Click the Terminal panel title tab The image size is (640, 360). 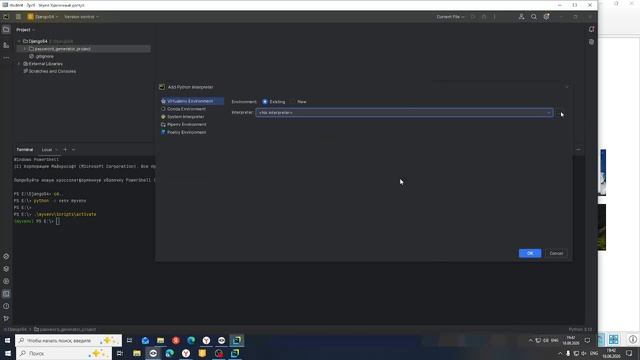[25, 150]
